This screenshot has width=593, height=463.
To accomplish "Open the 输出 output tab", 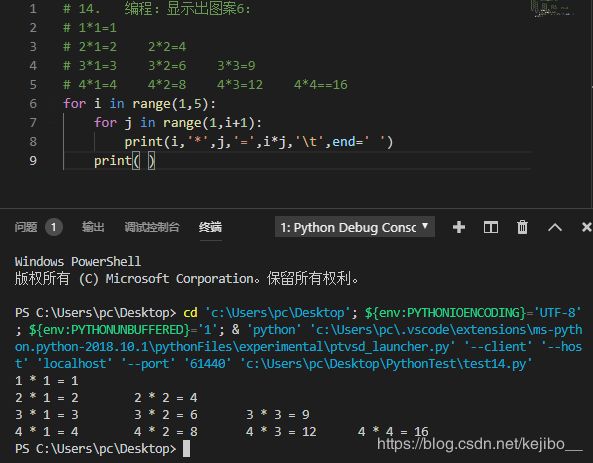I will tap(93, 227).
